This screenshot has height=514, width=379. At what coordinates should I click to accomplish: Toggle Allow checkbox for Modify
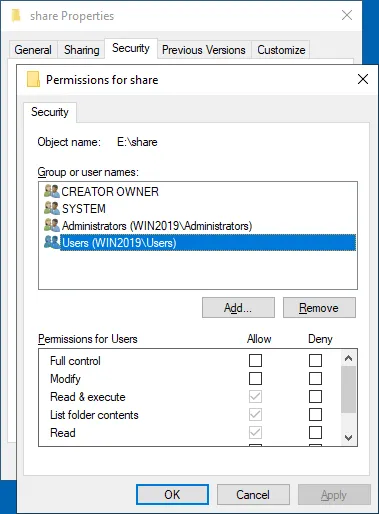[255, 379]
